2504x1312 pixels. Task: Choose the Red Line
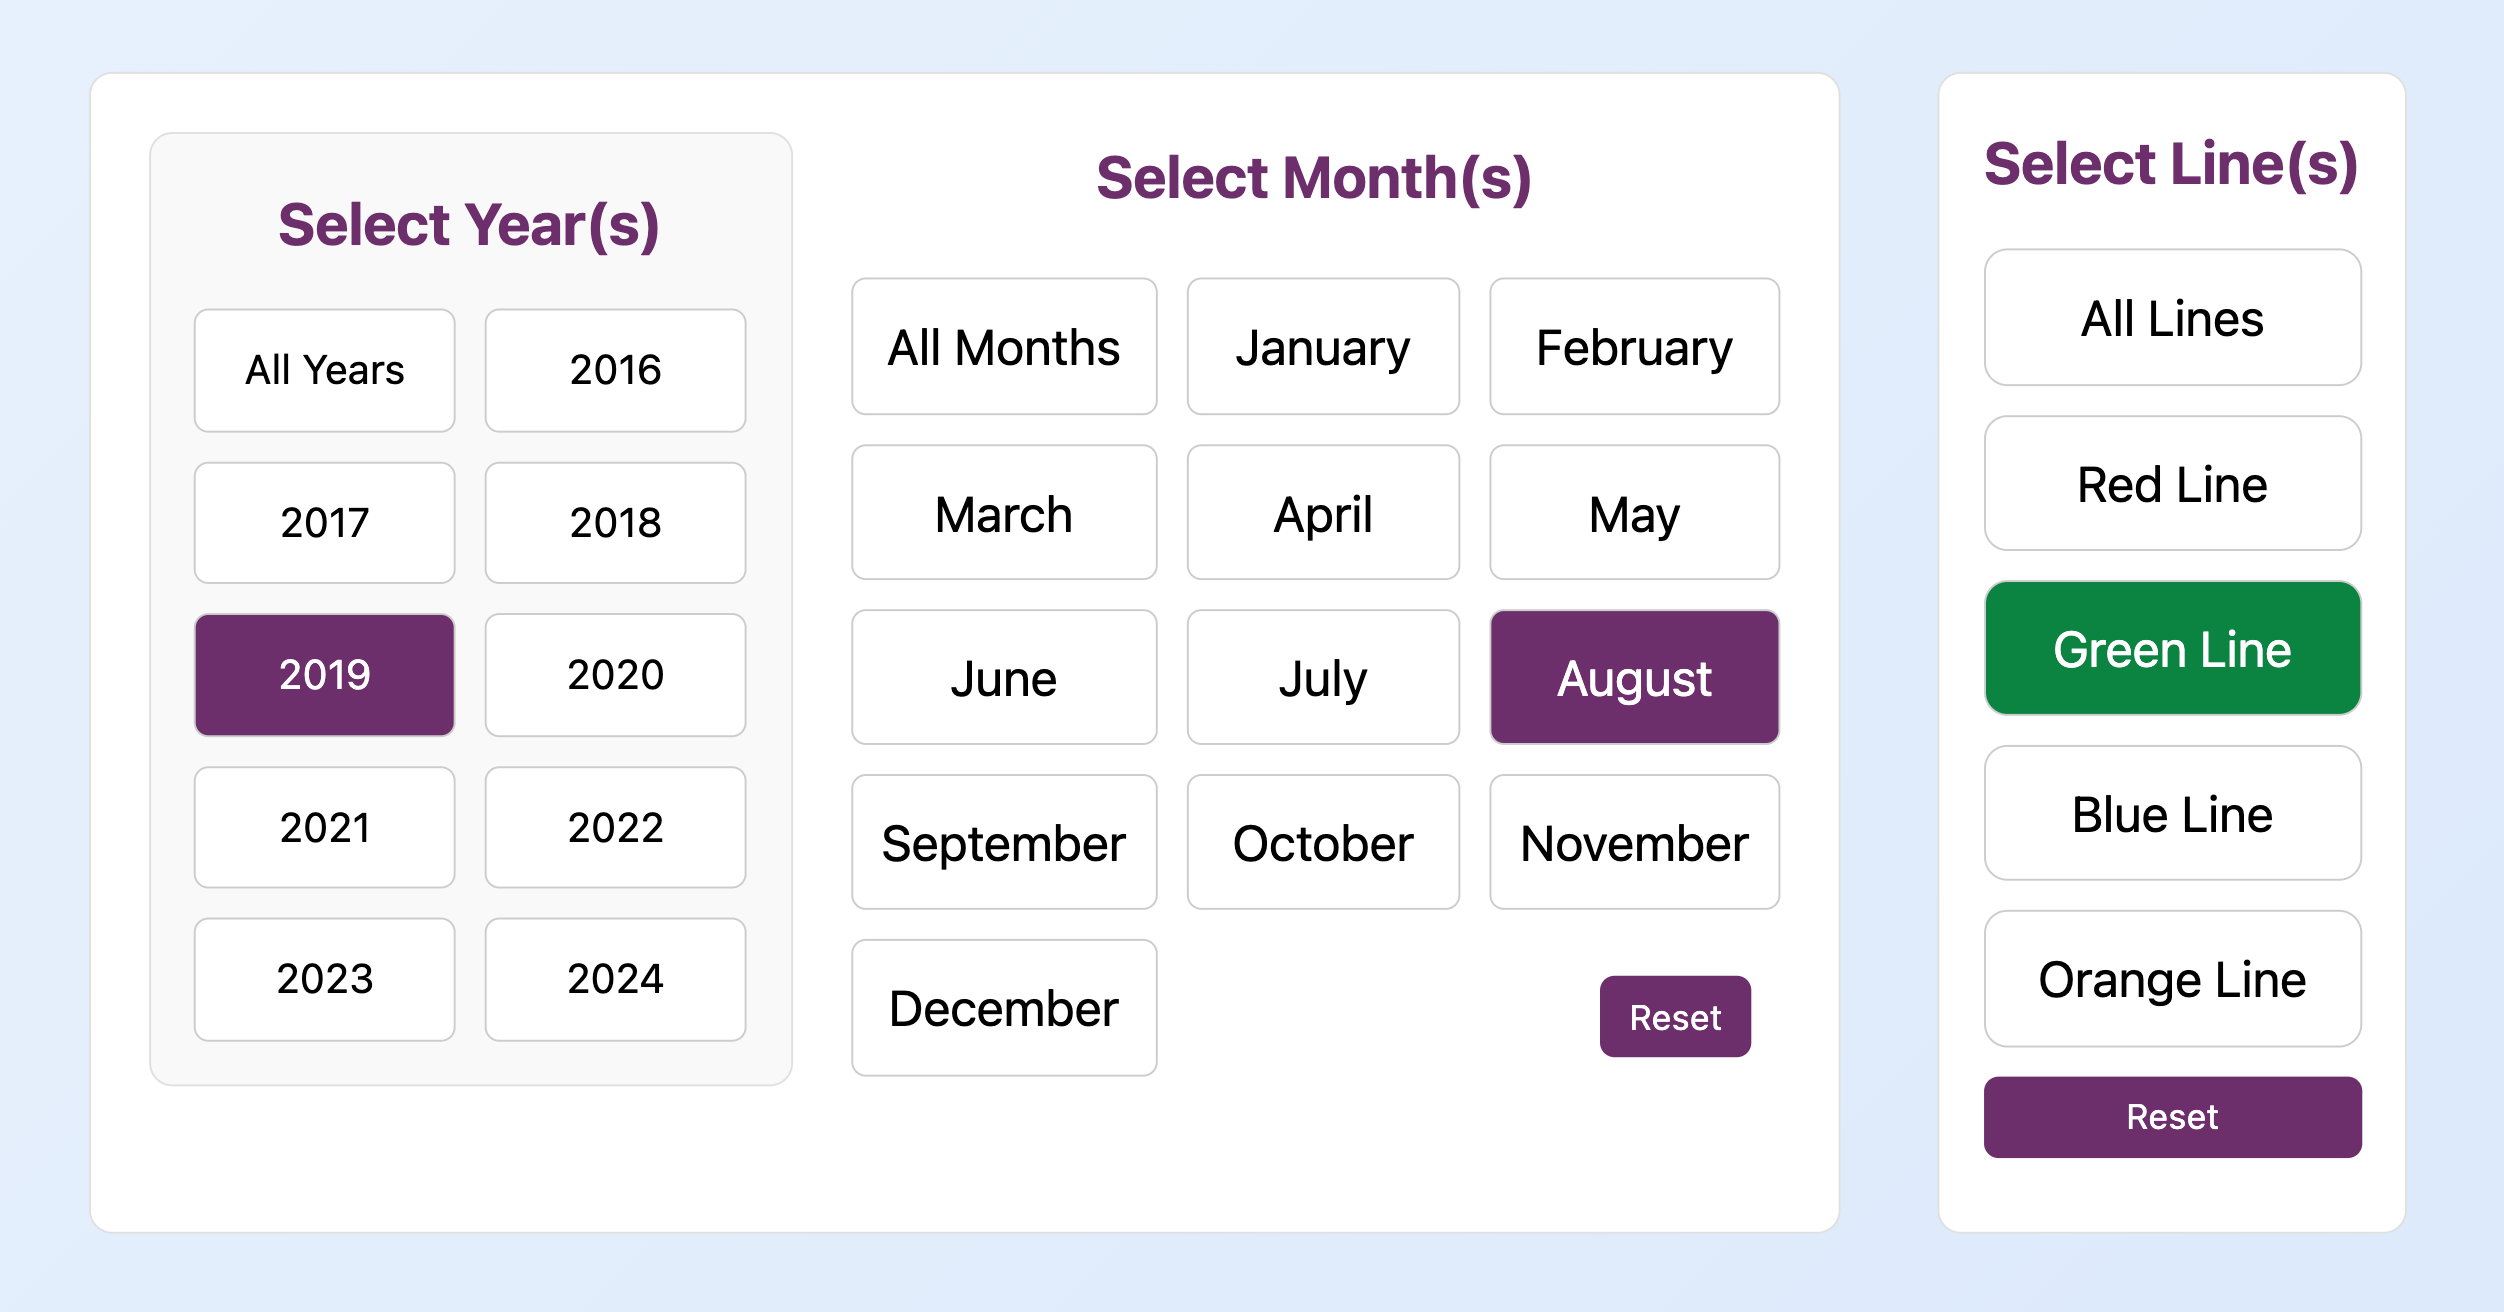click(2172, 484)
